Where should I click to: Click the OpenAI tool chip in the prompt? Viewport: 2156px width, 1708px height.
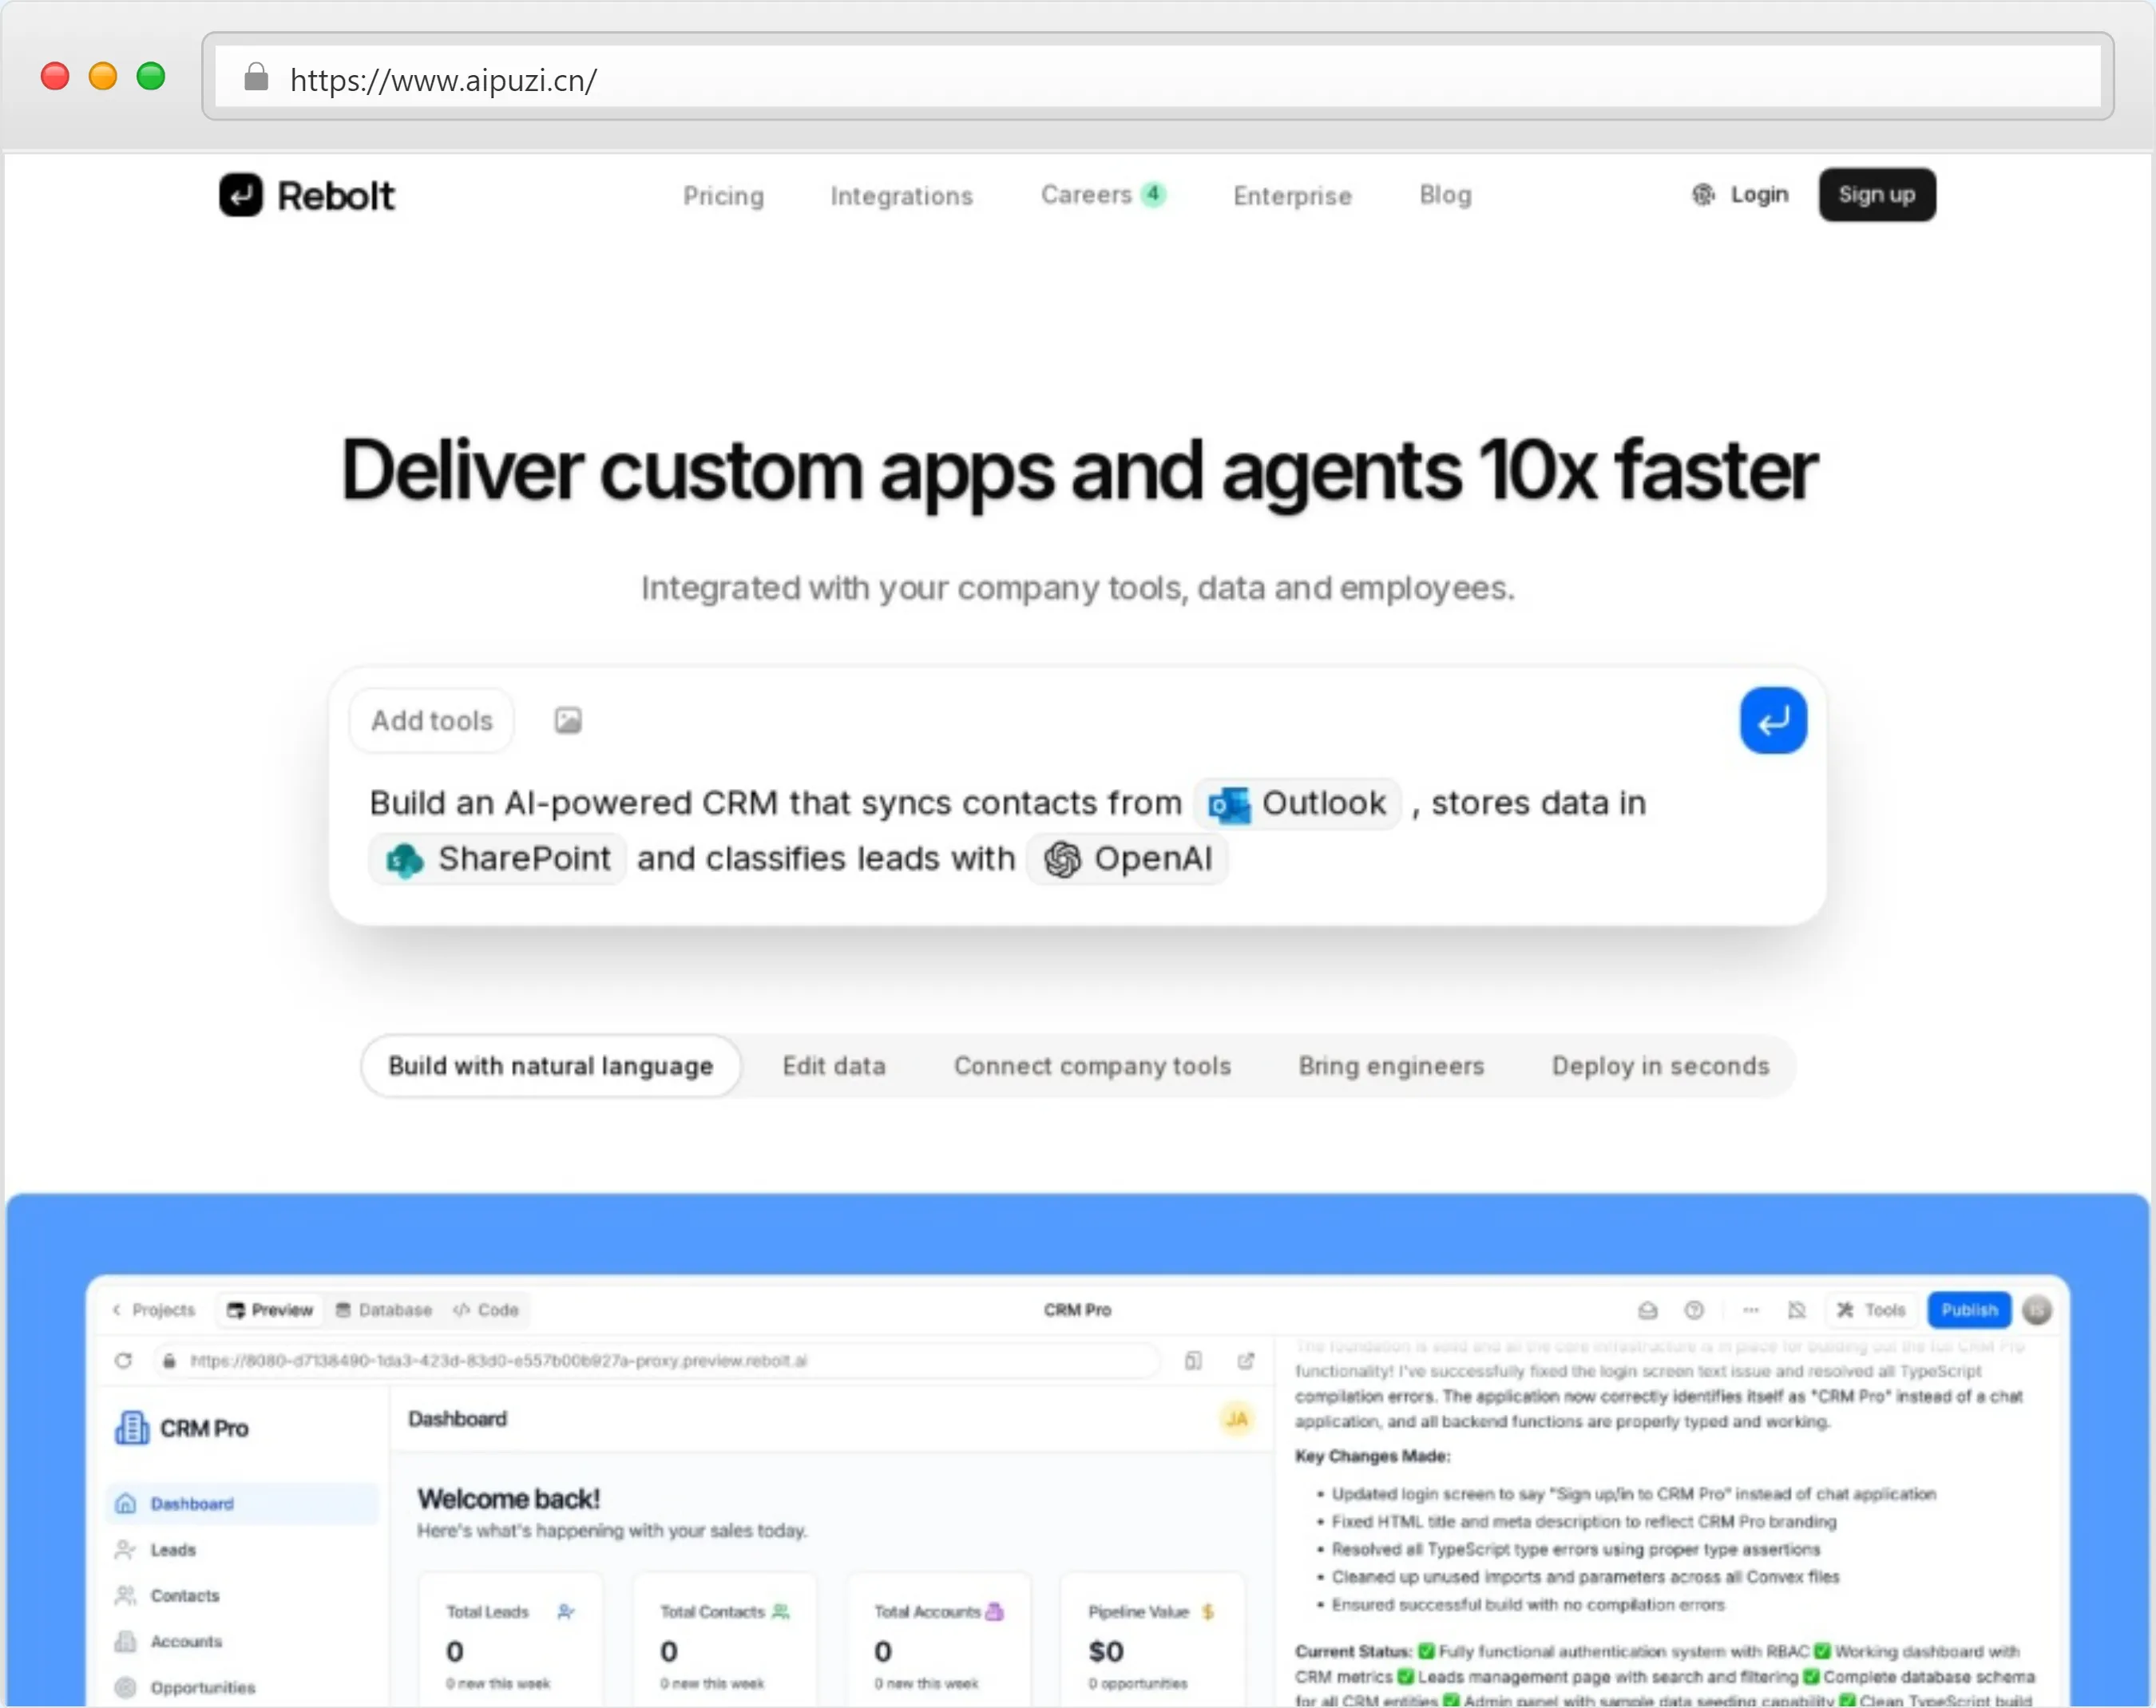coord(1127,858)
